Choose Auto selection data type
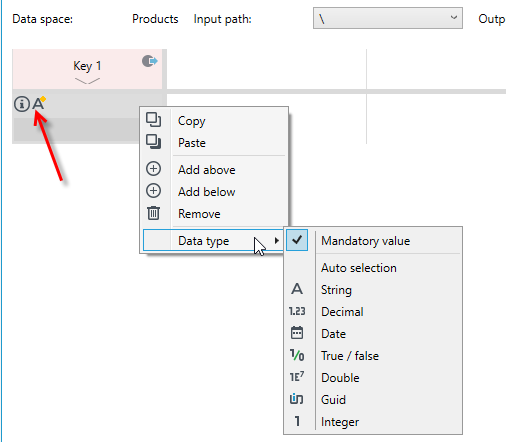Image resolution: width=506 pixels, height=442 pixels. pos(373,268)
